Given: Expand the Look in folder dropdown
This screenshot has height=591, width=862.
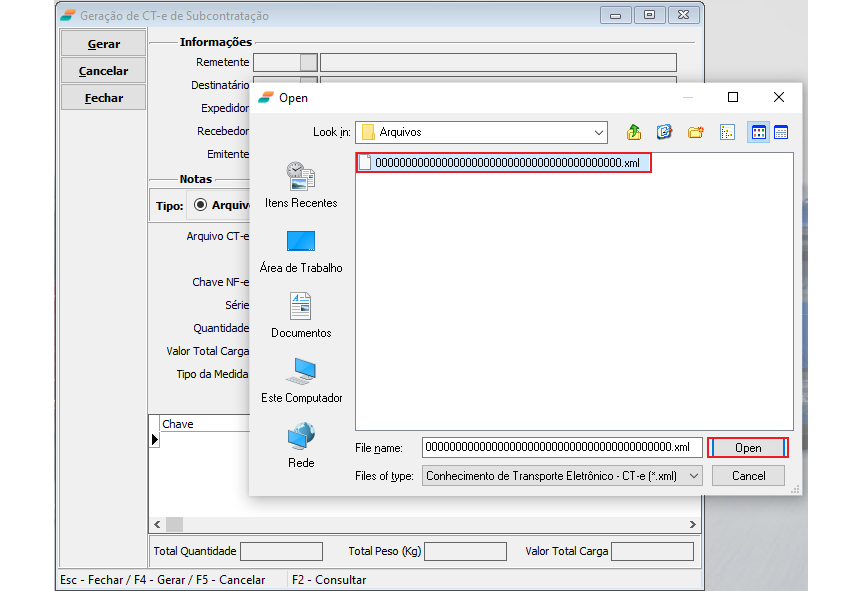Looking at the screenshot, I should (598, 132).
